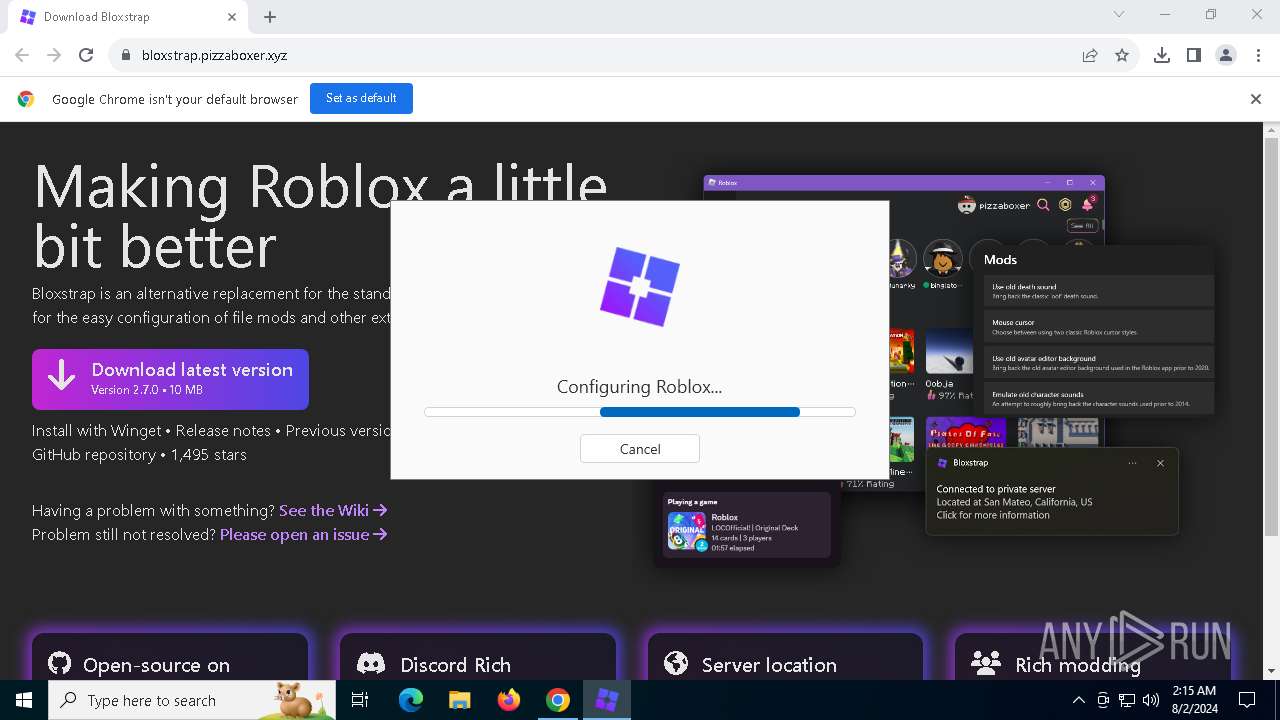The height and width of the screenshot is (720, 1280).
Task: Close the Download Bloxstrap tab
Action: (232, 16)
